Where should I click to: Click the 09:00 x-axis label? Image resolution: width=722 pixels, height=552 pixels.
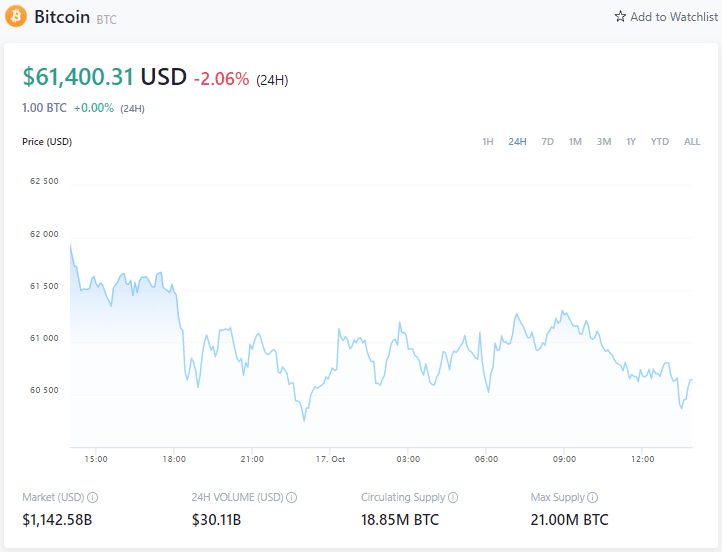564,459
